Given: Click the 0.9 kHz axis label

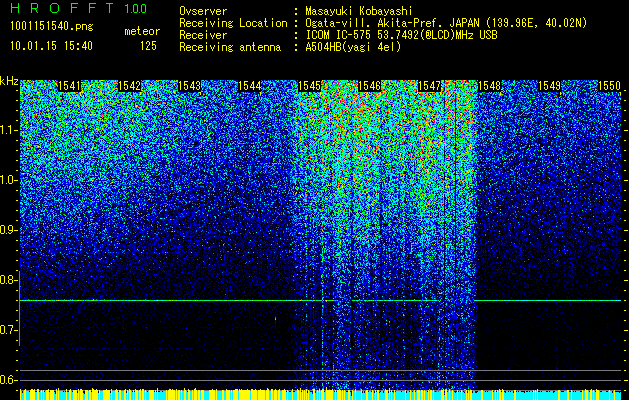Looking at the screenshot, I should 8,230.
